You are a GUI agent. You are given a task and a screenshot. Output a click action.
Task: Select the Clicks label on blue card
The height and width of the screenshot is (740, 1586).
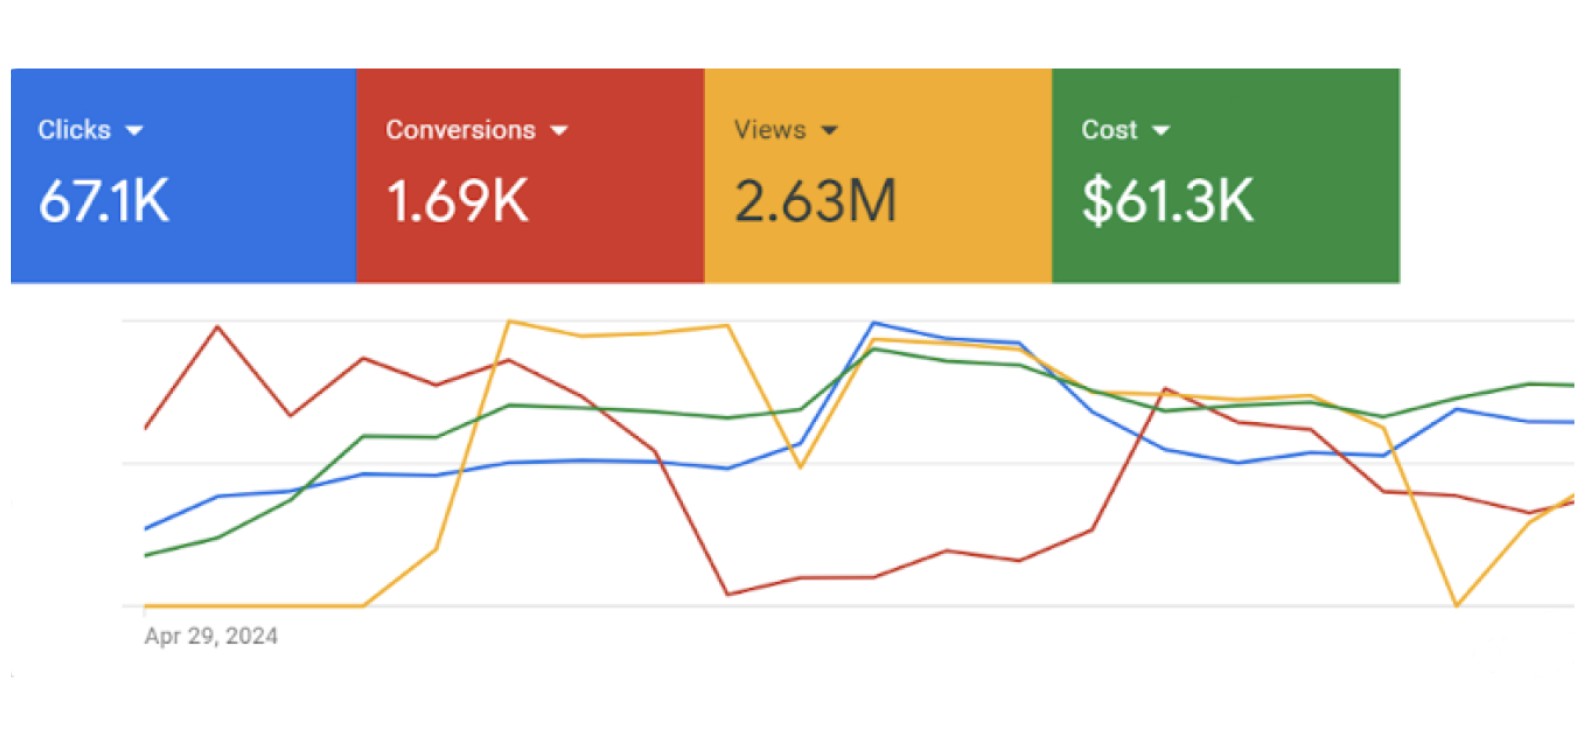pyautogui.click(x=74, y=130)
